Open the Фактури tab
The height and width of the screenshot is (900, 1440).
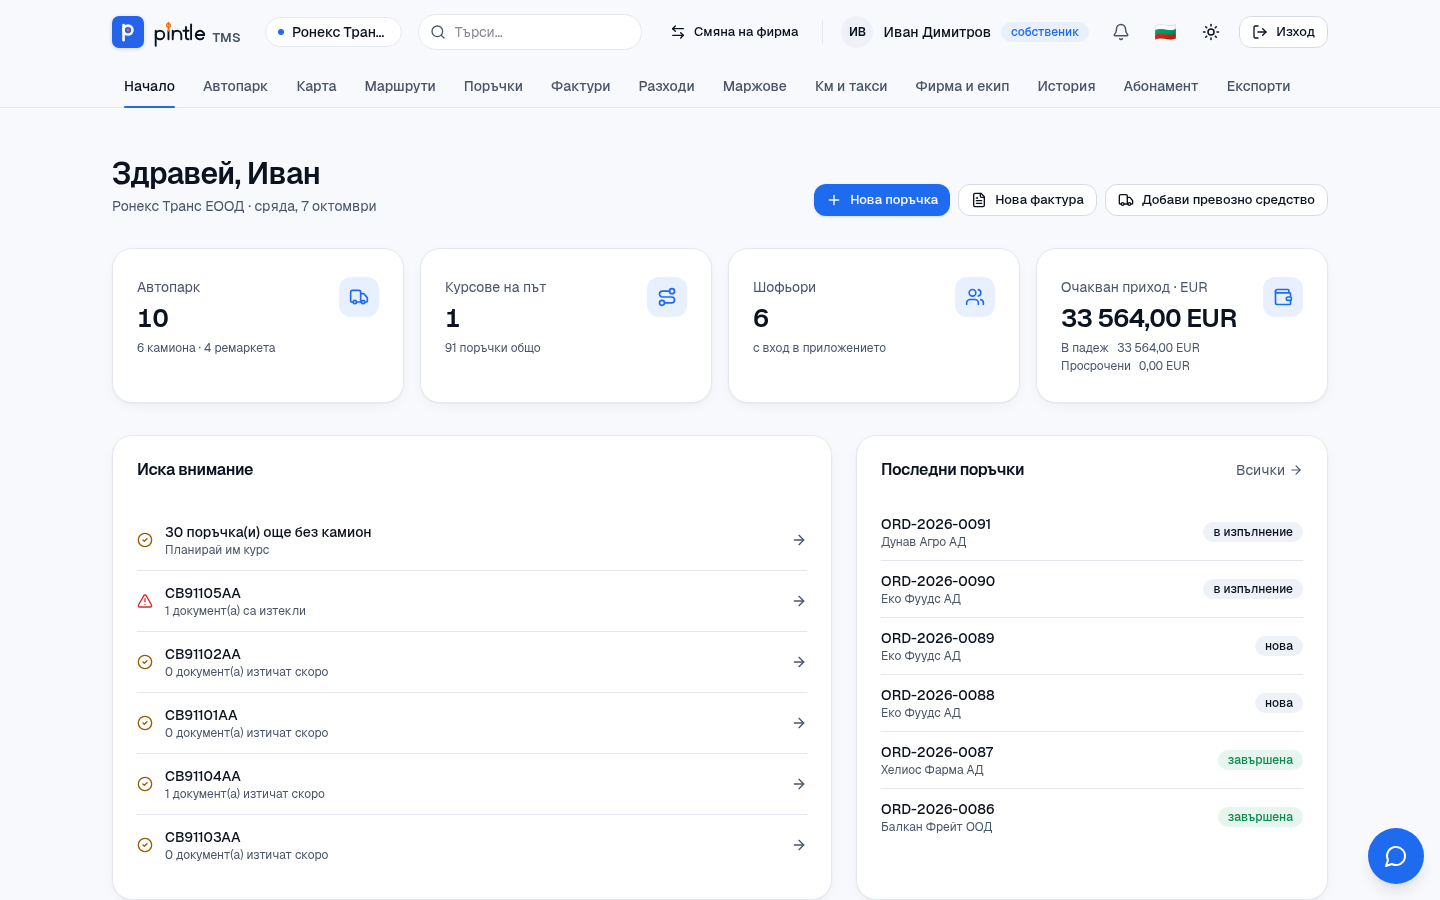(x=581, y=86)
